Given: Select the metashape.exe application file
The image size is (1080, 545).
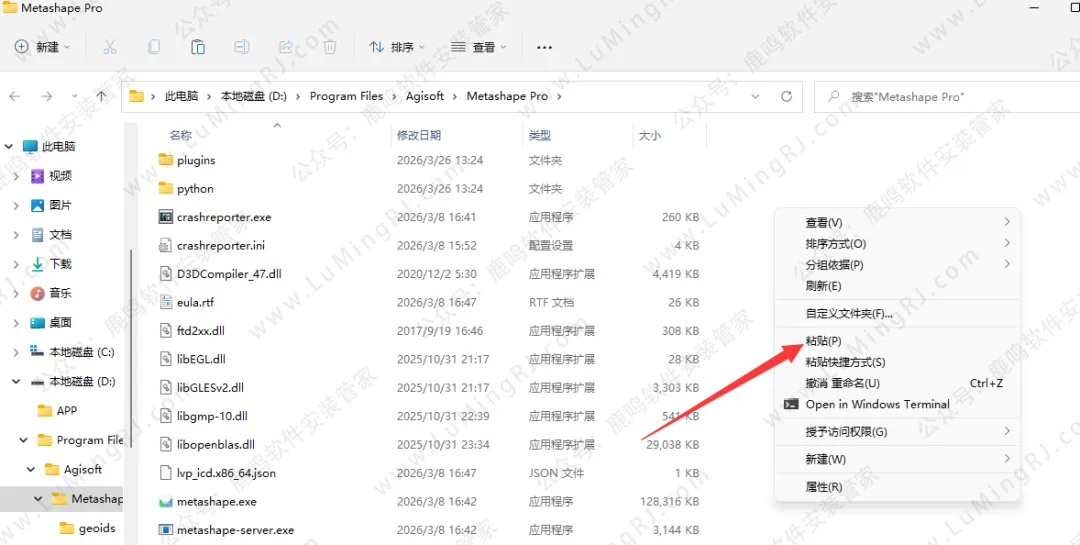Looking at the screenshot, I should click(216, 502).
